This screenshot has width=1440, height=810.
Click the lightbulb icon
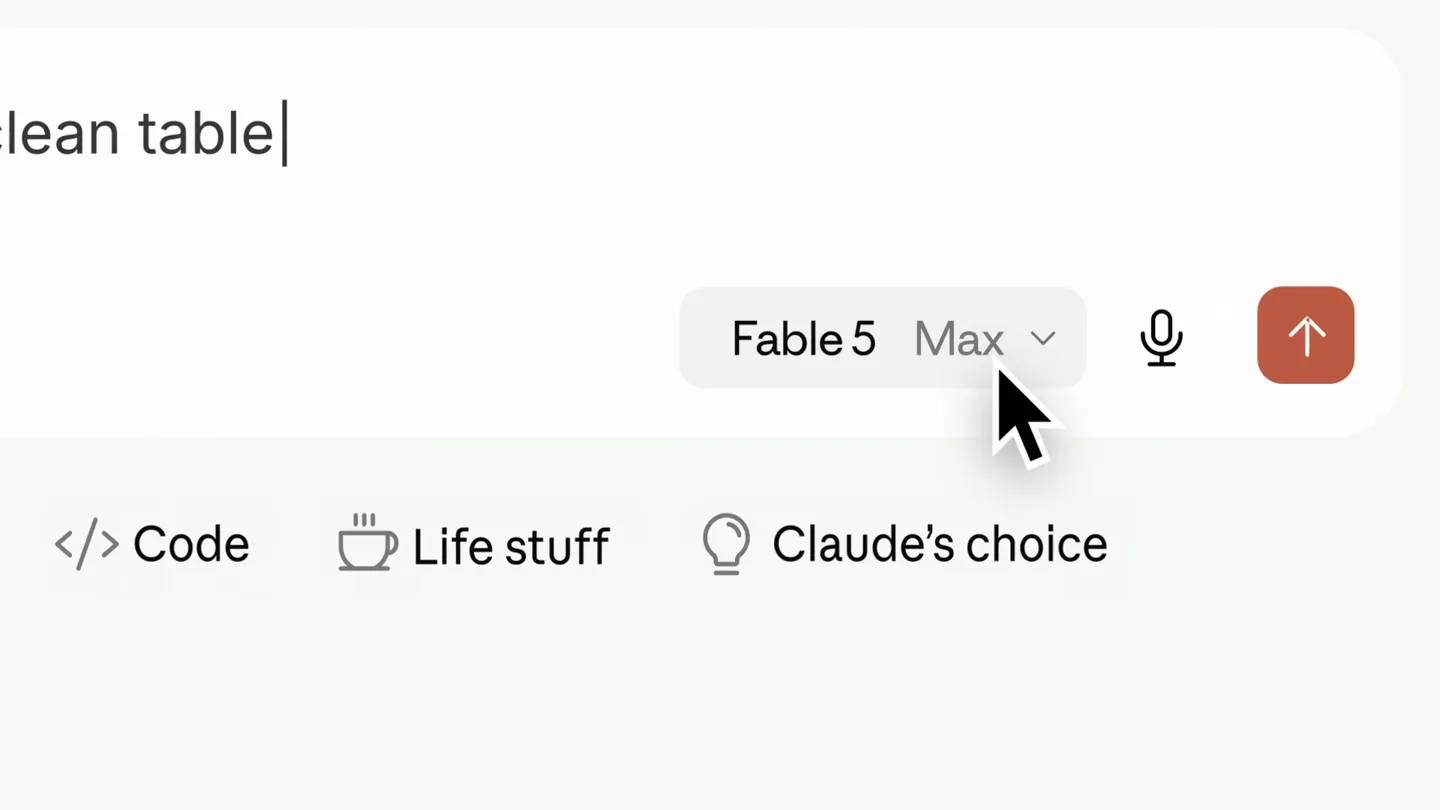coord(726,544)
